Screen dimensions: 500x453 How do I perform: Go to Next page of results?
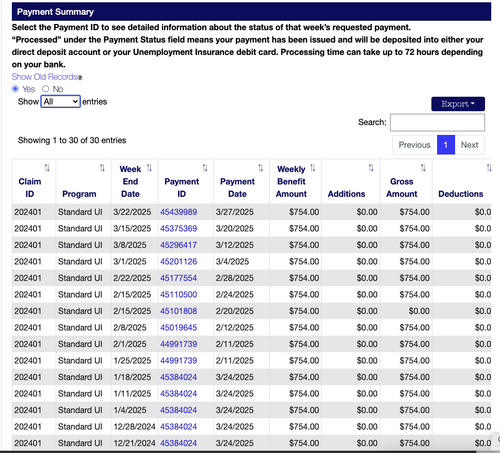pos(469,145)
